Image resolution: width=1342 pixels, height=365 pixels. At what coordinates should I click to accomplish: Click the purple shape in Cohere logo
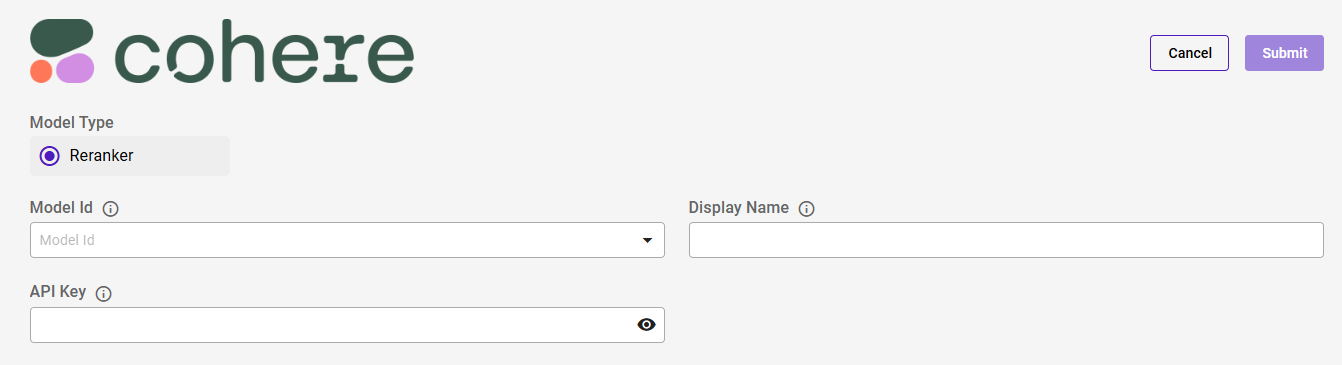[x=75, y=69]
